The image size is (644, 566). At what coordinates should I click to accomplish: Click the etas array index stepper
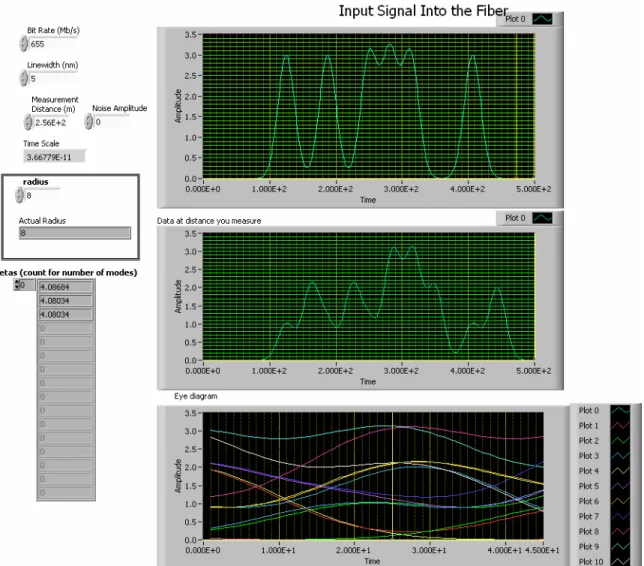17,285
